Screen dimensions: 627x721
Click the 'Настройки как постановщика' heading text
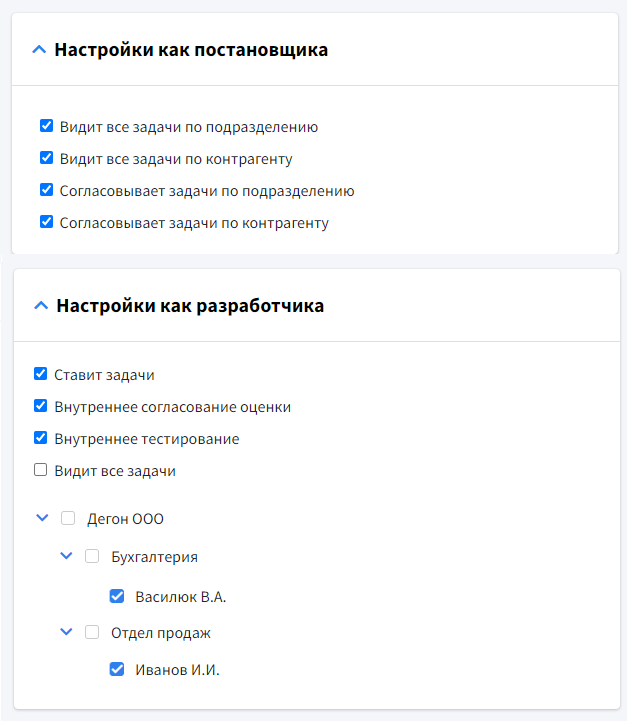pos(191,49)
